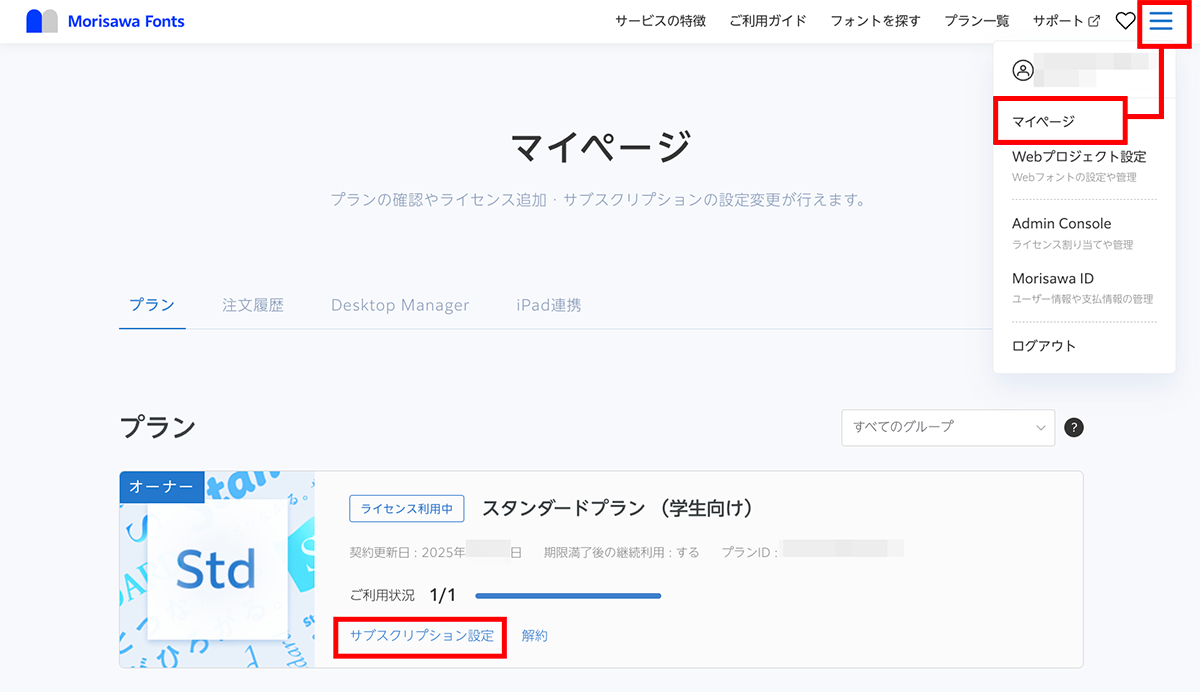Select マイページ in the dropdown menu
The width and height of the screenshot is (1200, 692).
(1043, 121)
